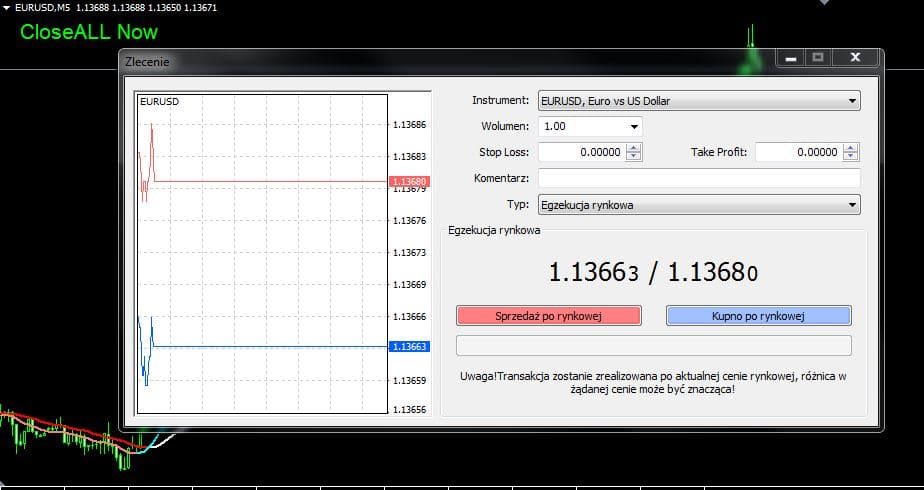Click the Kupno po rynkowej buy button
Screen dimensions: 924x490
coord(758,316)
